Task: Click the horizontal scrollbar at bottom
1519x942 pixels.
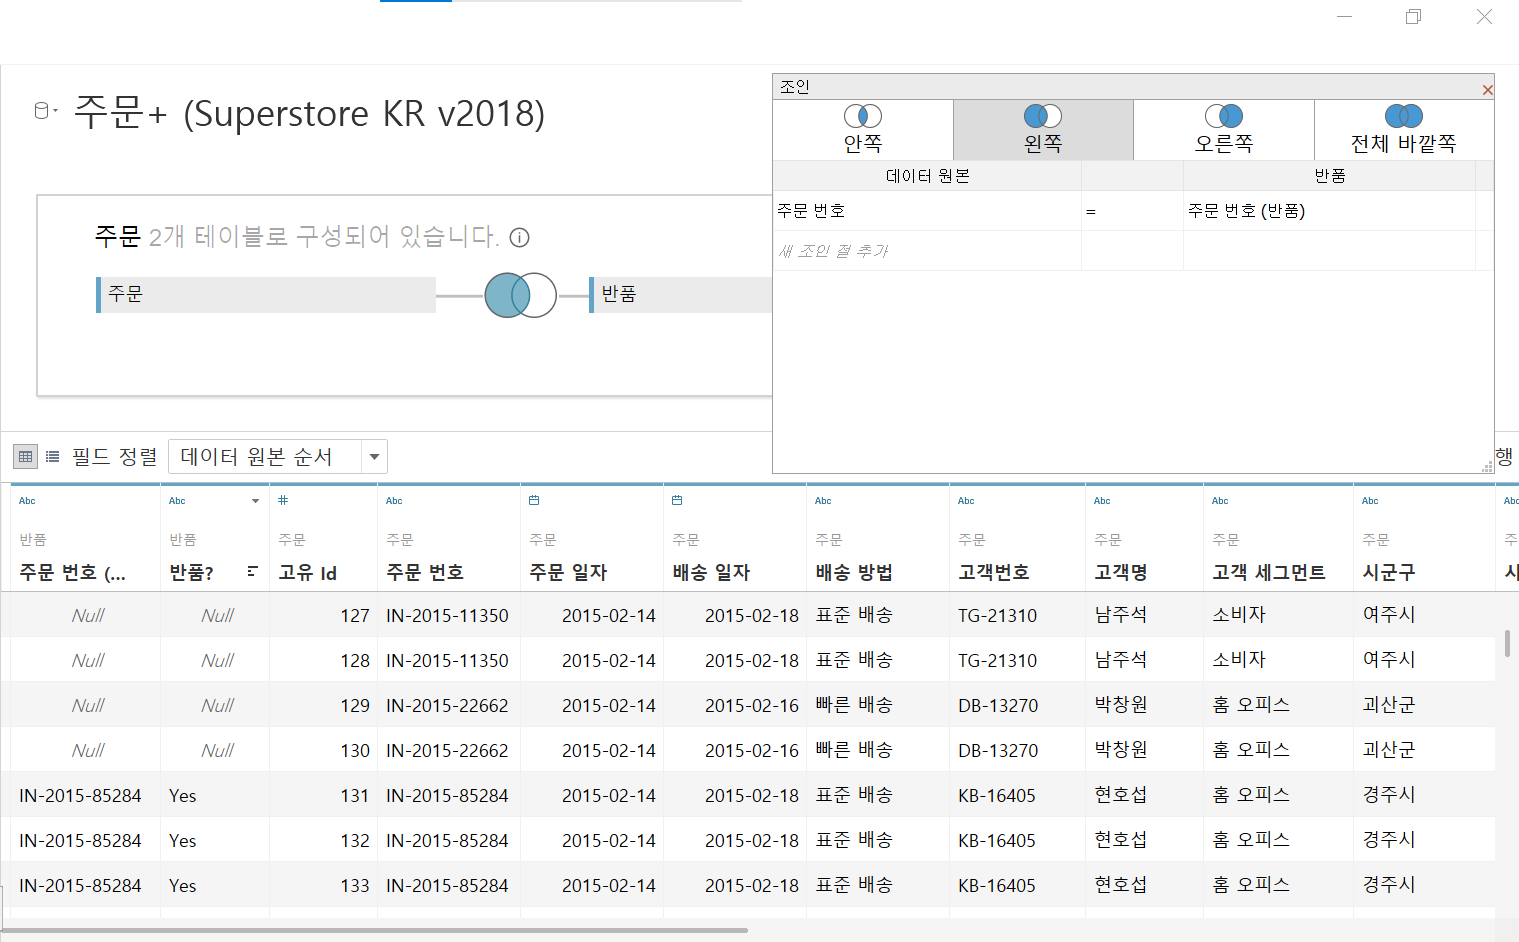Action: point(374,930)
